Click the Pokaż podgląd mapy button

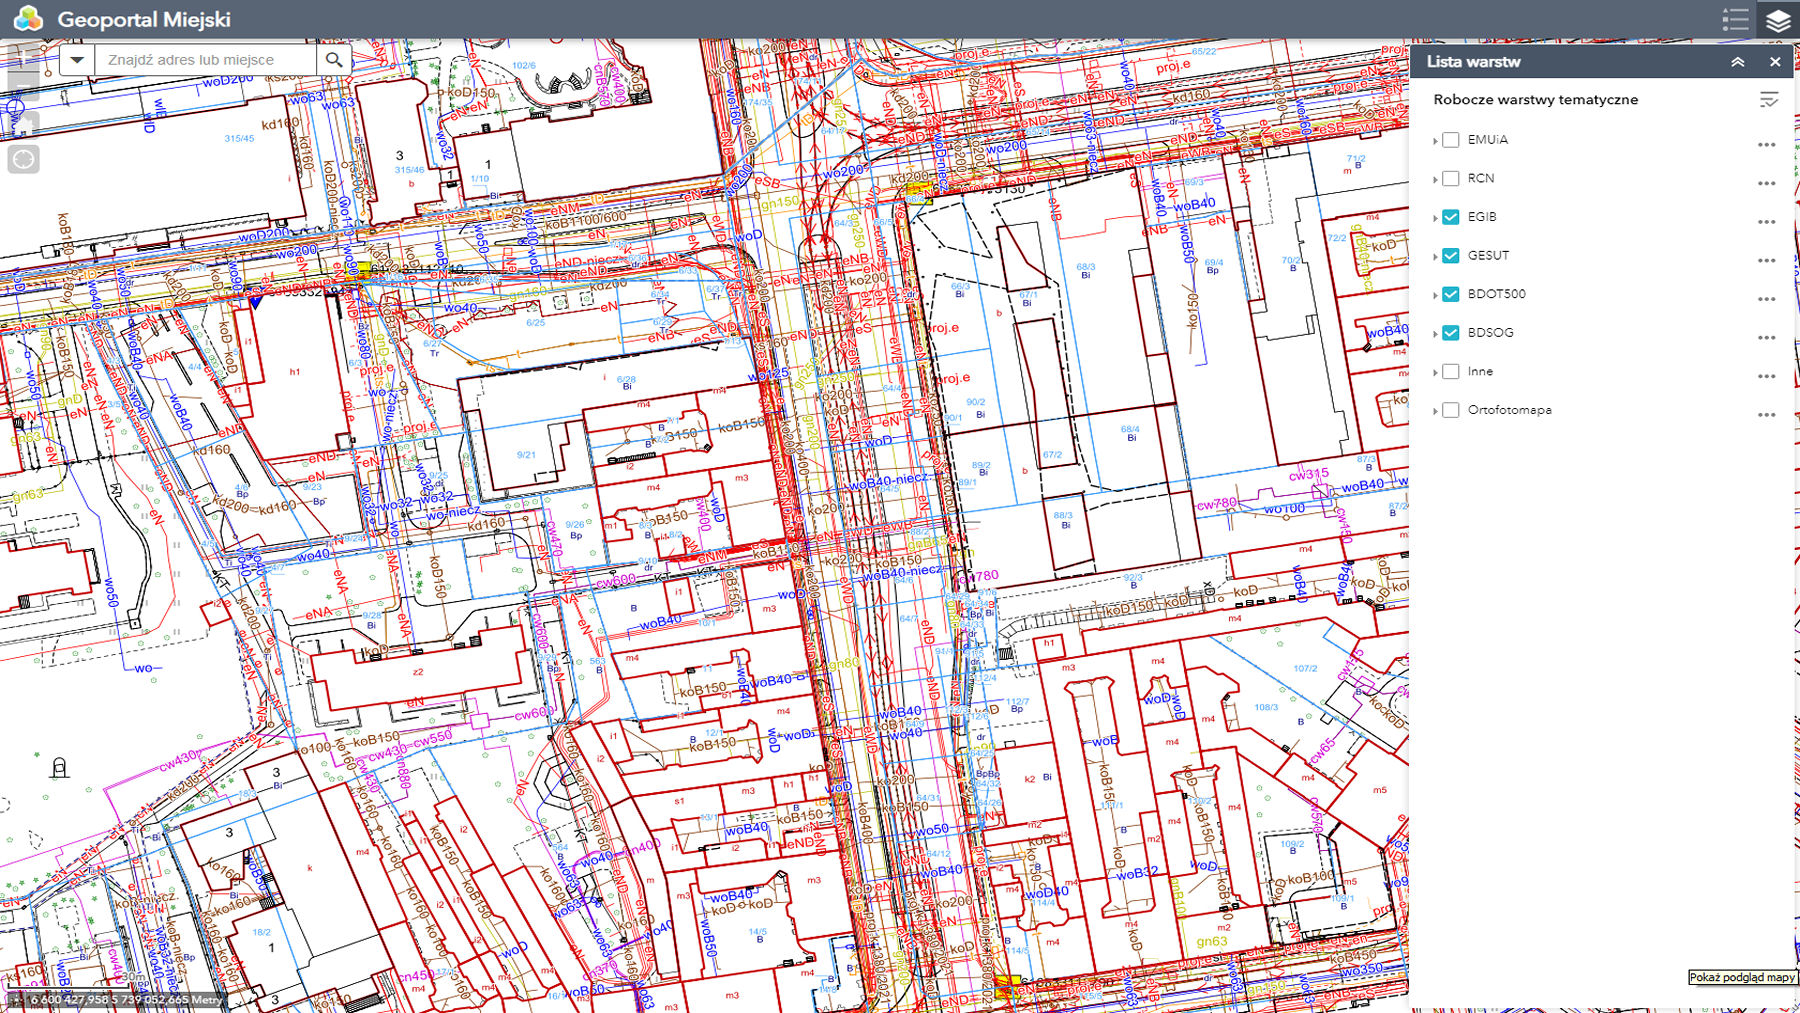[x=1742, y=977]
